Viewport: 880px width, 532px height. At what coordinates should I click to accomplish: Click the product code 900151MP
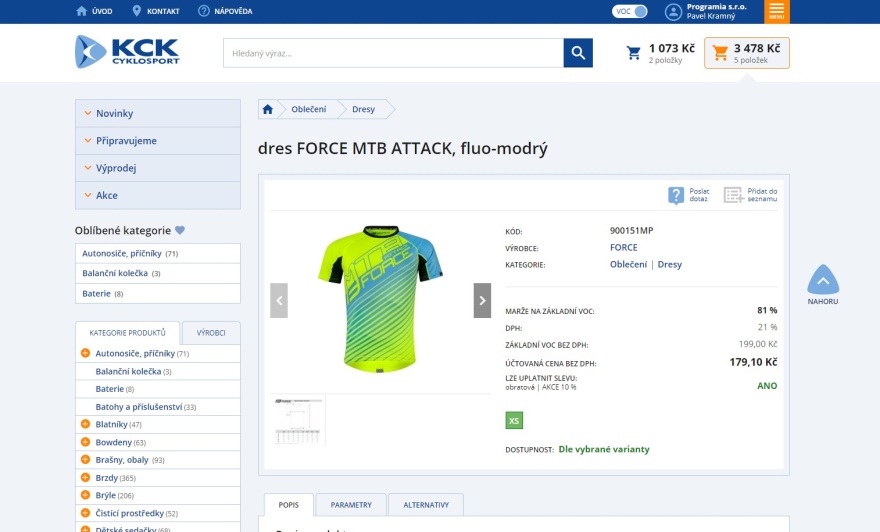click(x=631, y=231)
